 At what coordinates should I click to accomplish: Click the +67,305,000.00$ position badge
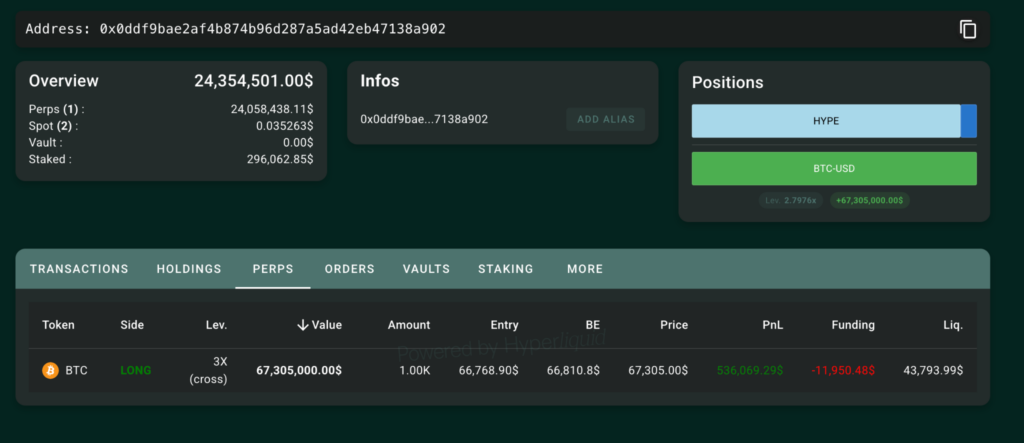coord(869,200)
